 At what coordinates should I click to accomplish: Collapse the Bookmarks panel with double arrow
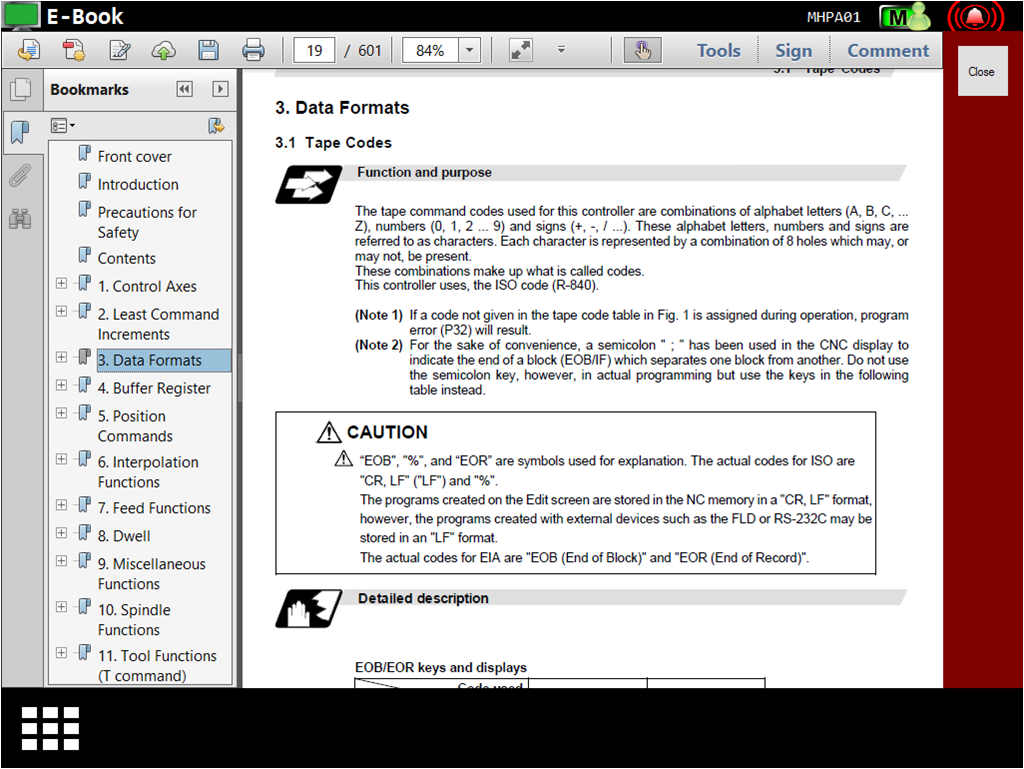(x=184, y=89)
